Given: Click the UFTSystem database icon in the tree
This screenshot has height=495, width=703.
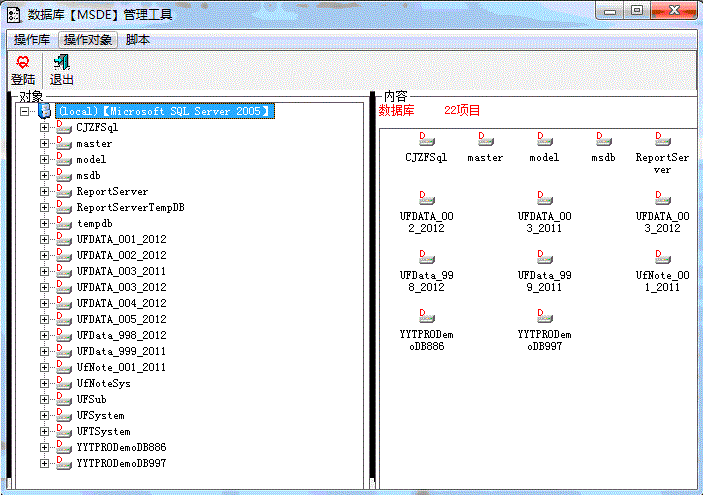Looking at the screenshot, I should pyautogui.click(x=64, y=431).
